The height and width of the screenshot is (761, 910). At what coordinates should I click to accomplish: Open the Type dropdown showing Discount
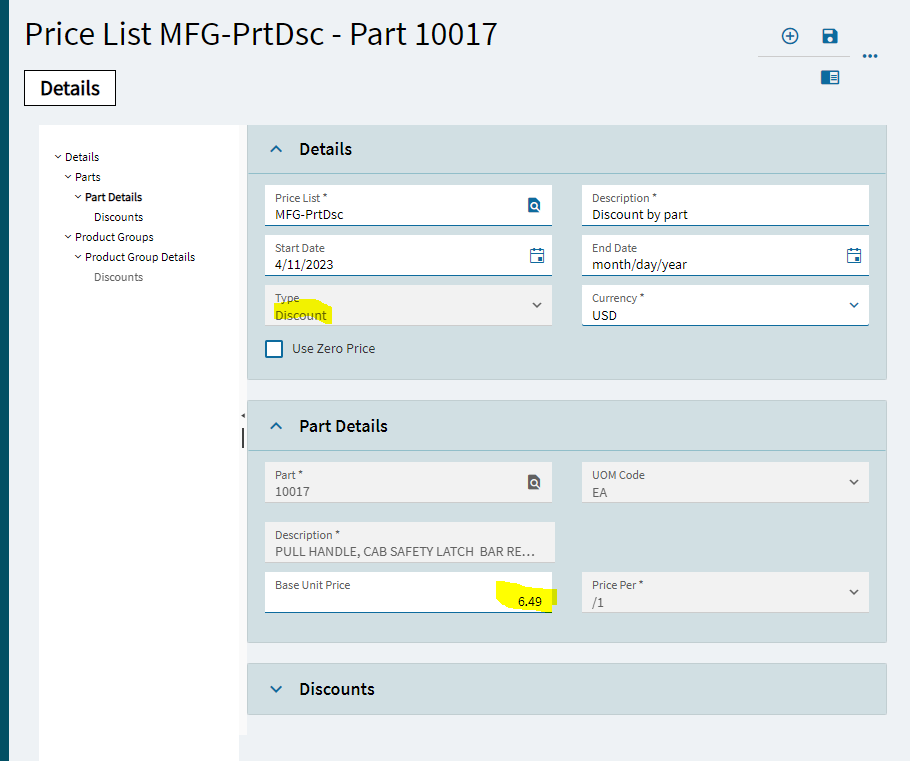537,305
